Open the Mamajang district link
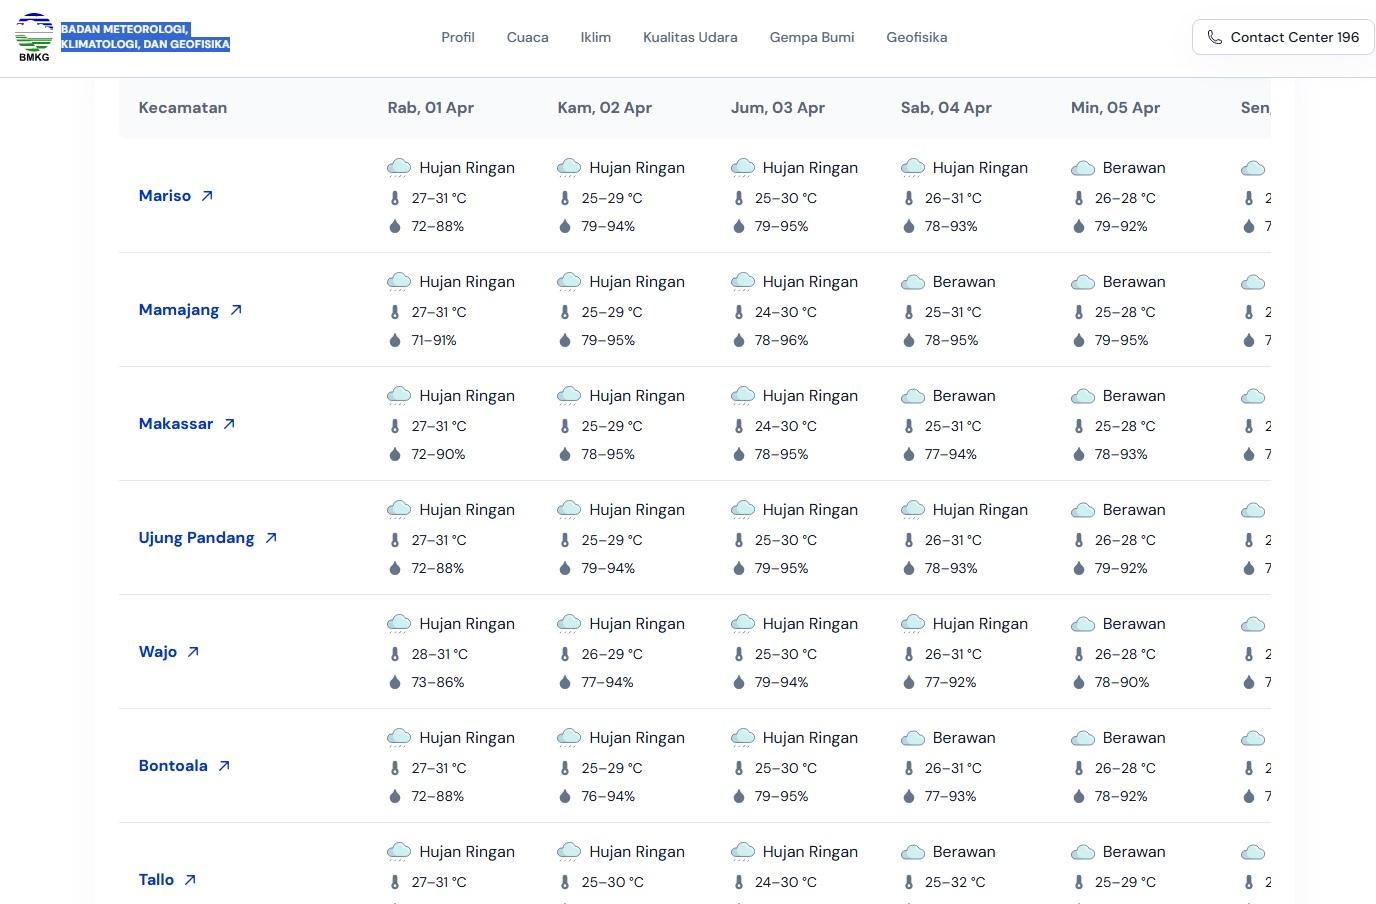The image size is (1376, 904). coord(179,310)
